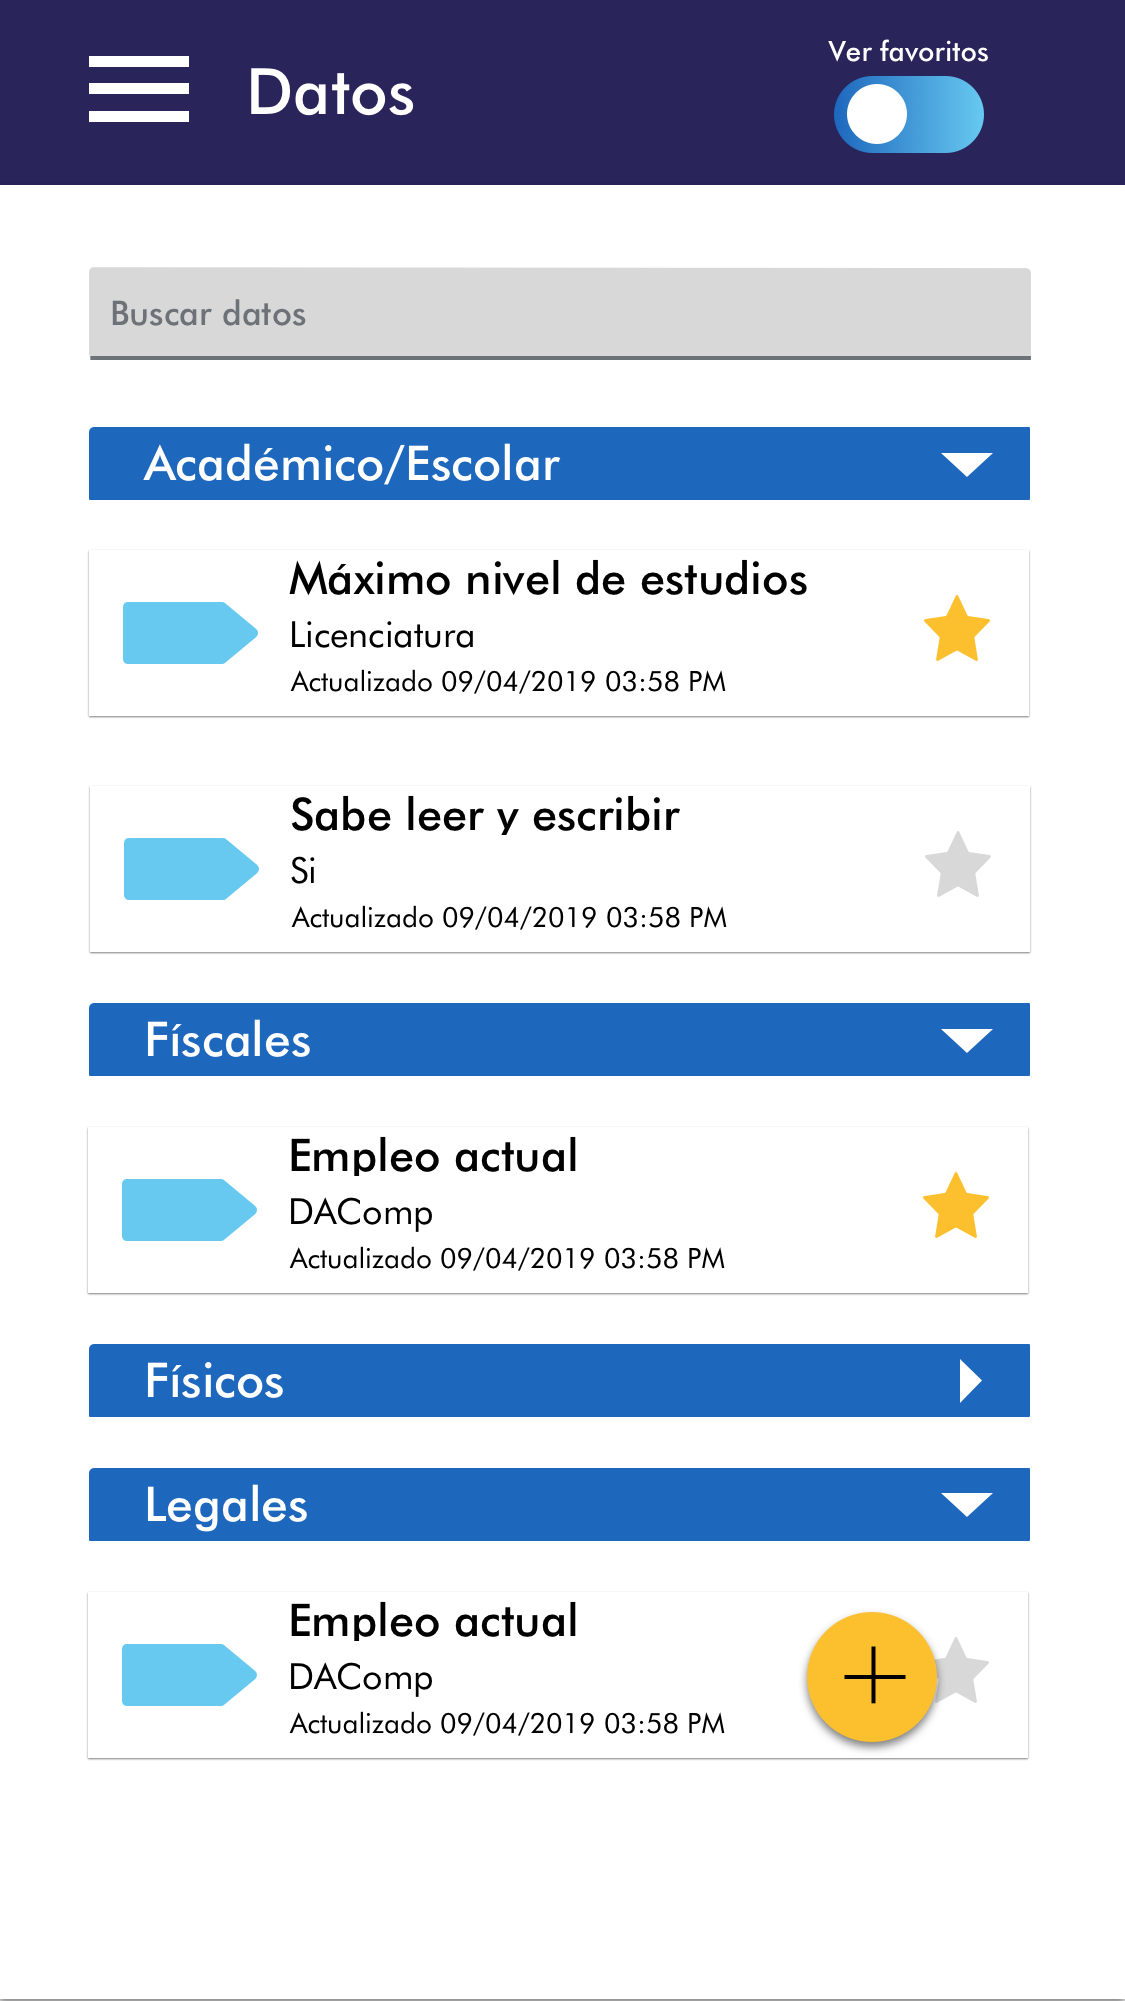Image resolution: width=1125 pixels, height=2001 pixels.
Task: Toggle the Ver favoritos switch
Action: 908,115
